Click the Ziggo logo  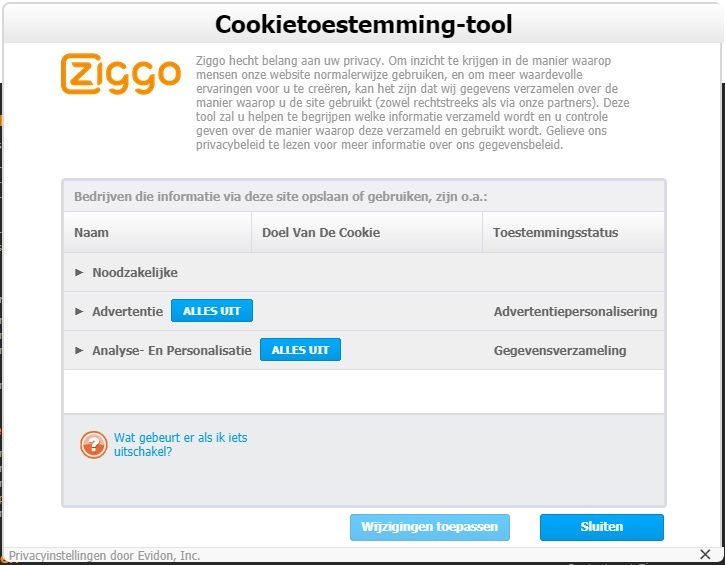pyautogui.click(x=120, y=74)
